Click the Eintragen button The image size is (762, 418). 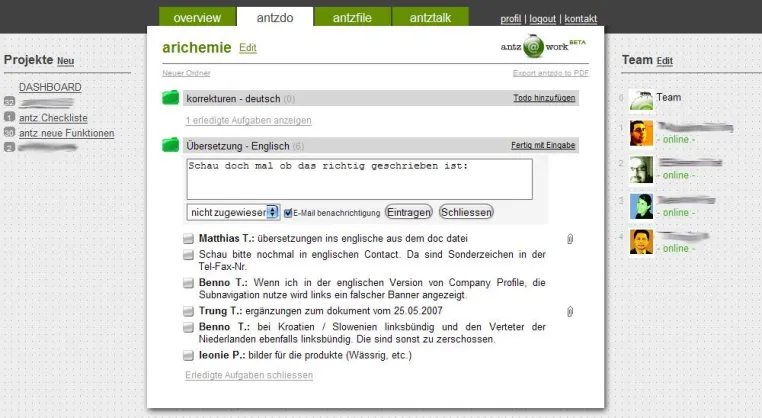coord(409,212)
